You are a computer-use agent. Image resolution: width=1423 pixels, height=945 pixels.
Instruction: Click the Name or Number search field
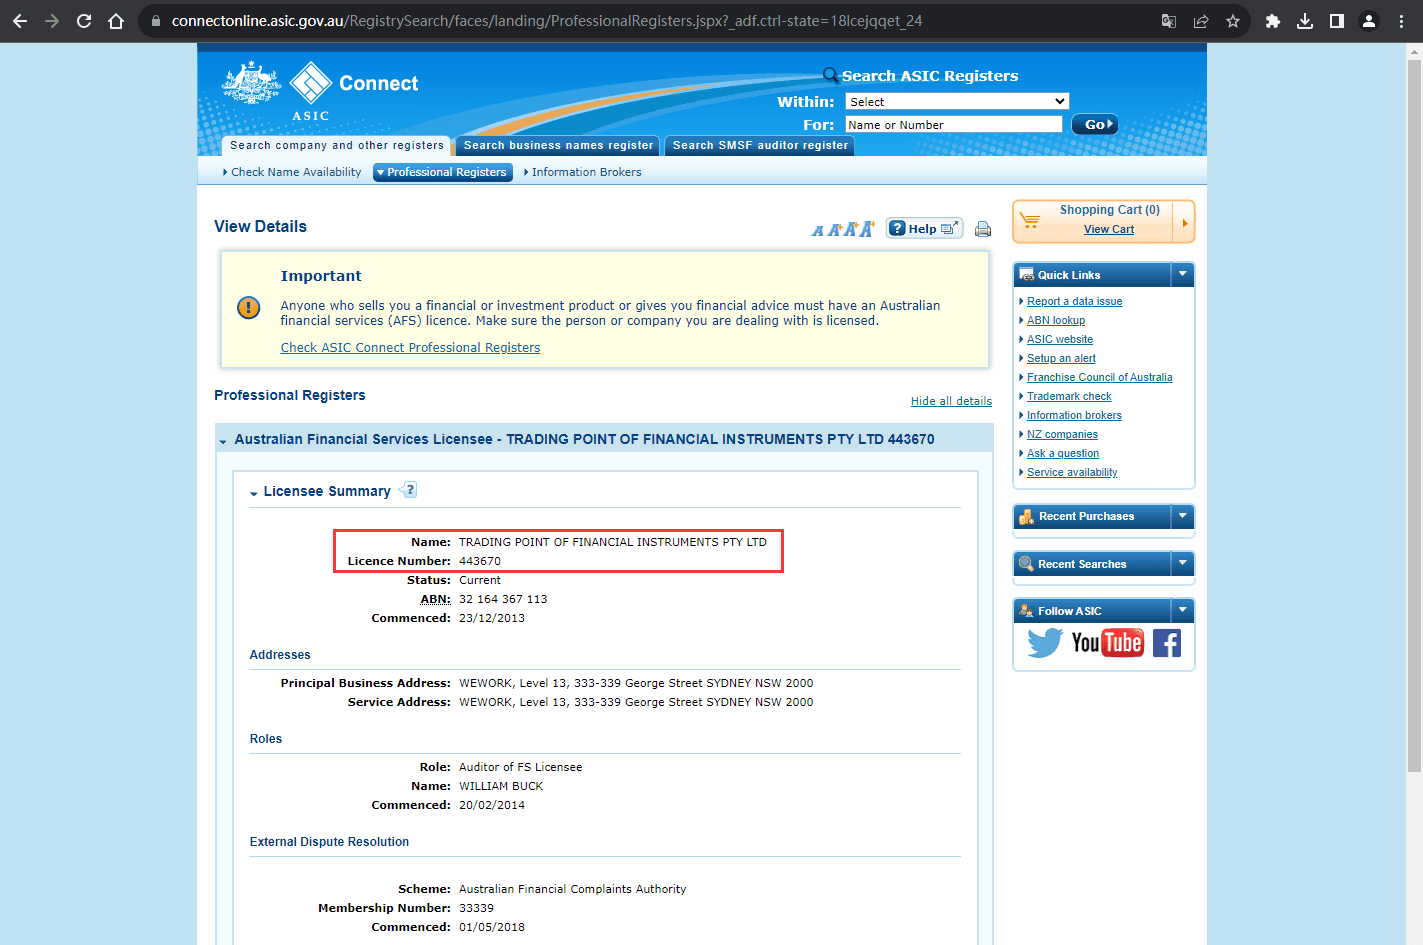(x=954, y=125)
